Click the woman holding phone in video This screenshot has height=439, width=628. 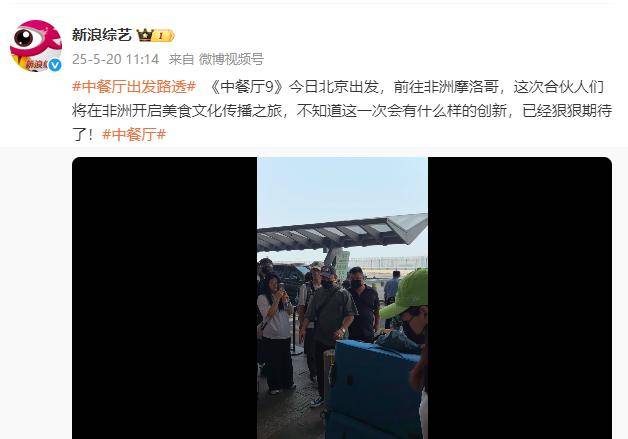[x=276, y=334]
